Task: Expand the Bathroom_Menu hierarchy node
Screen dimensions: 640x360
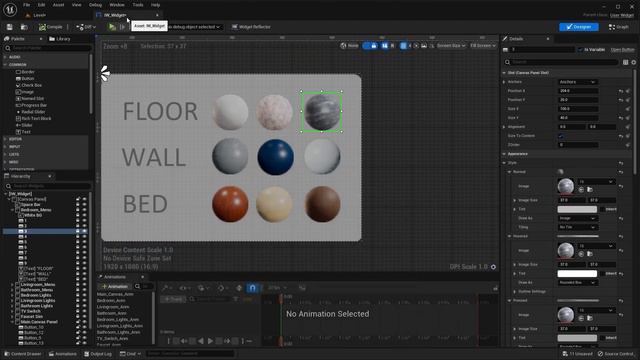Action: point(12,290)
